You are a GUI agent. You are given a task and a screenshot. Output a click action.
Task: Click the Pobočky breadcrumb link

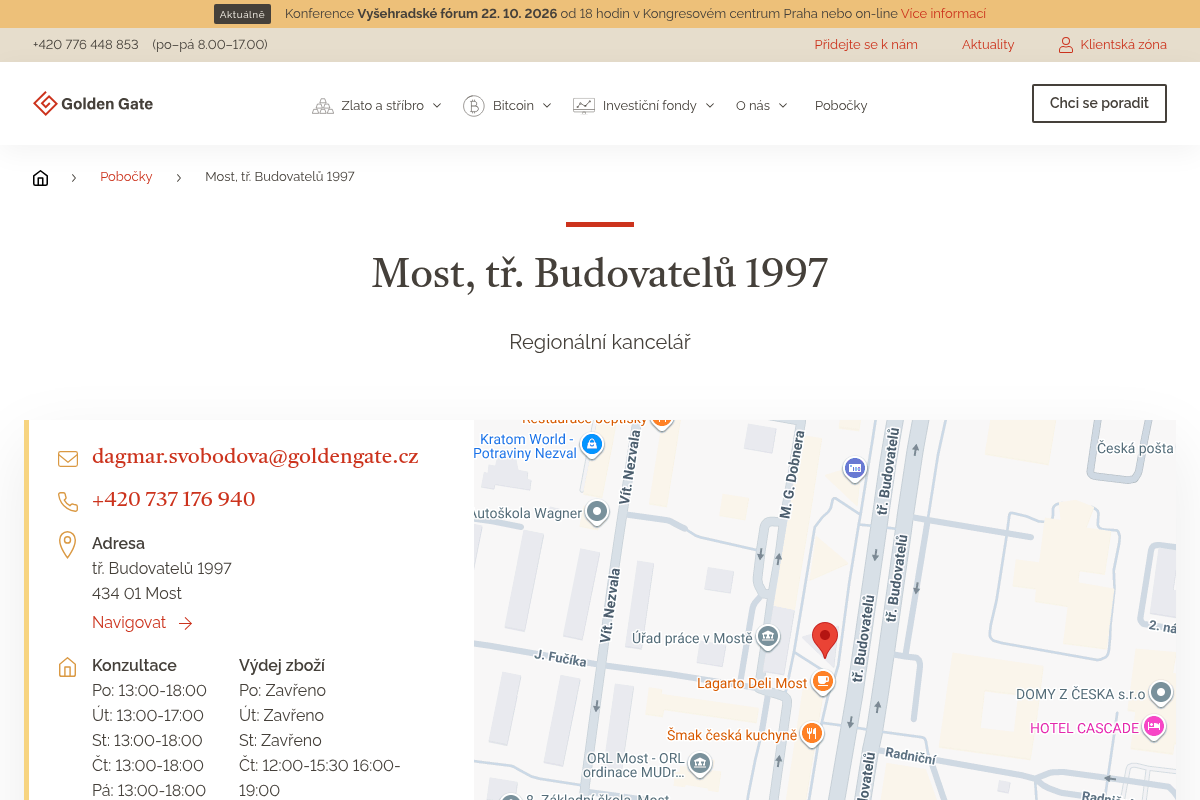[126, 177]
